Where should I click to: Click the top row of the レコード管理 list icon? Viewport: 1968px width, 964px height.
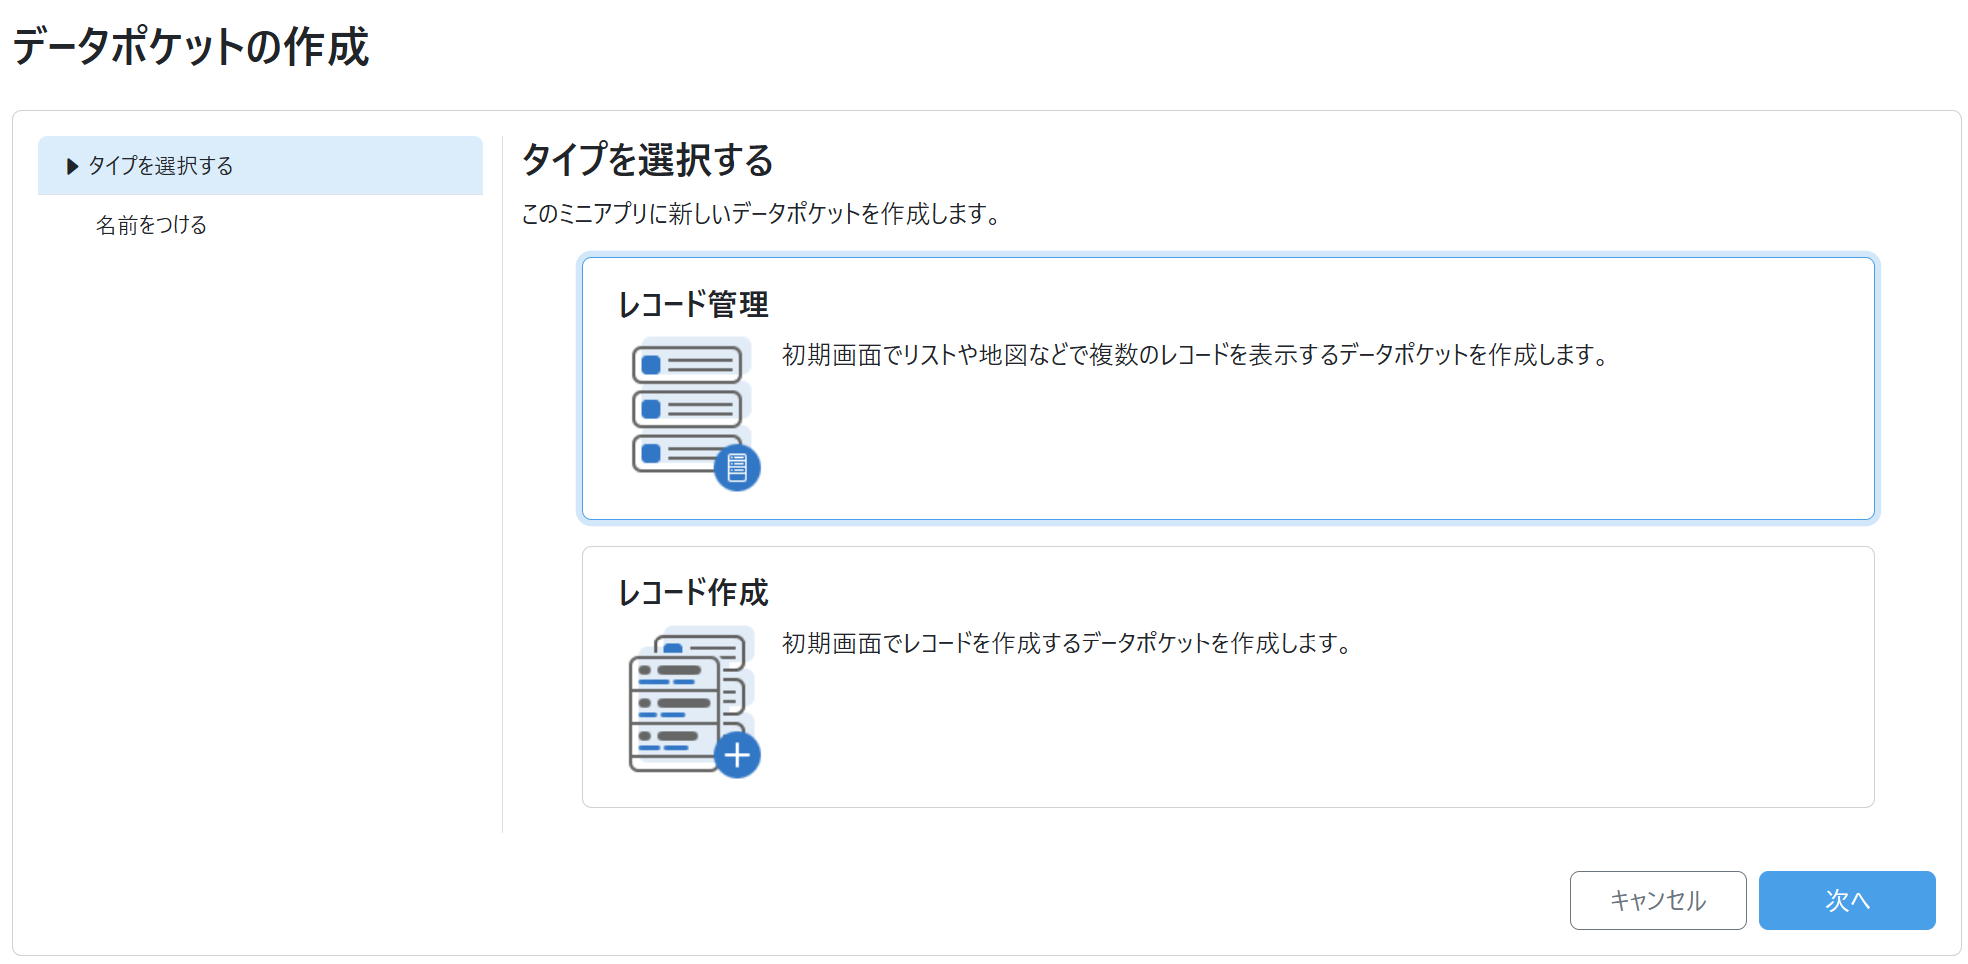tap(687, 365)
